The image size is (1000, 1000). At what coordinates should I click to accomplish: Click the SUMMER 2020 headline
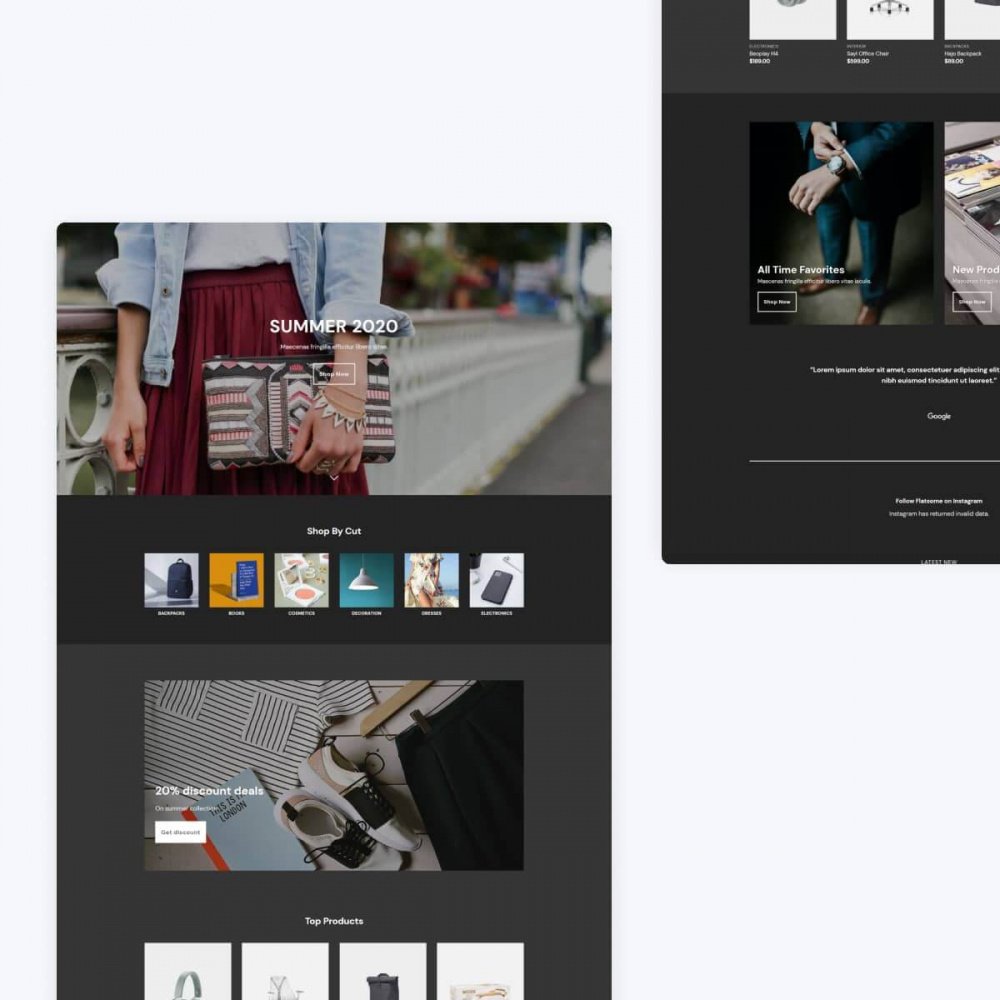tap(334, 327)
